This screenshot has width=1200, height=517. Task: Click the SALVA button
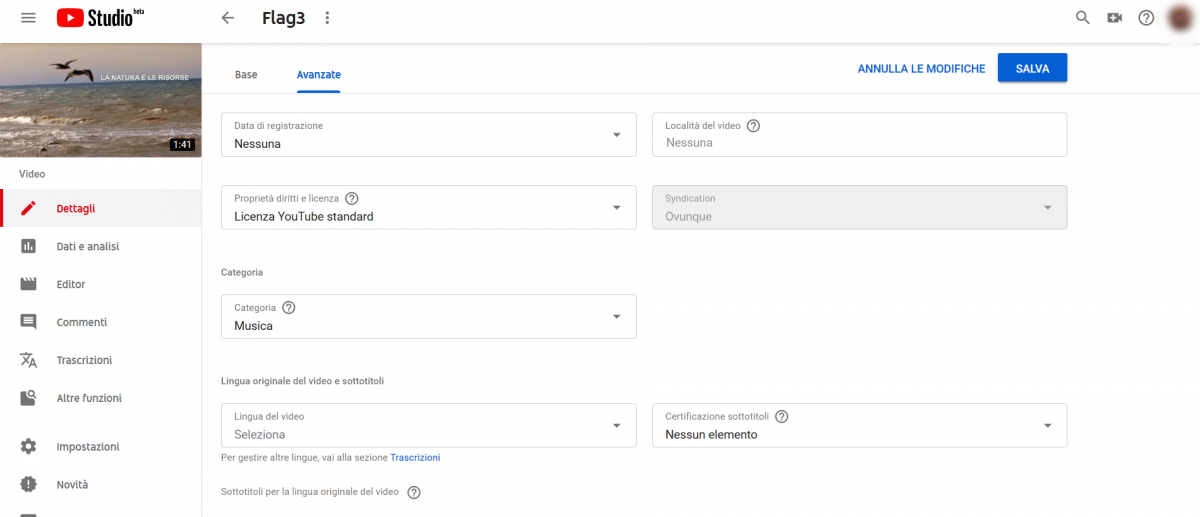coord(1032,68)
